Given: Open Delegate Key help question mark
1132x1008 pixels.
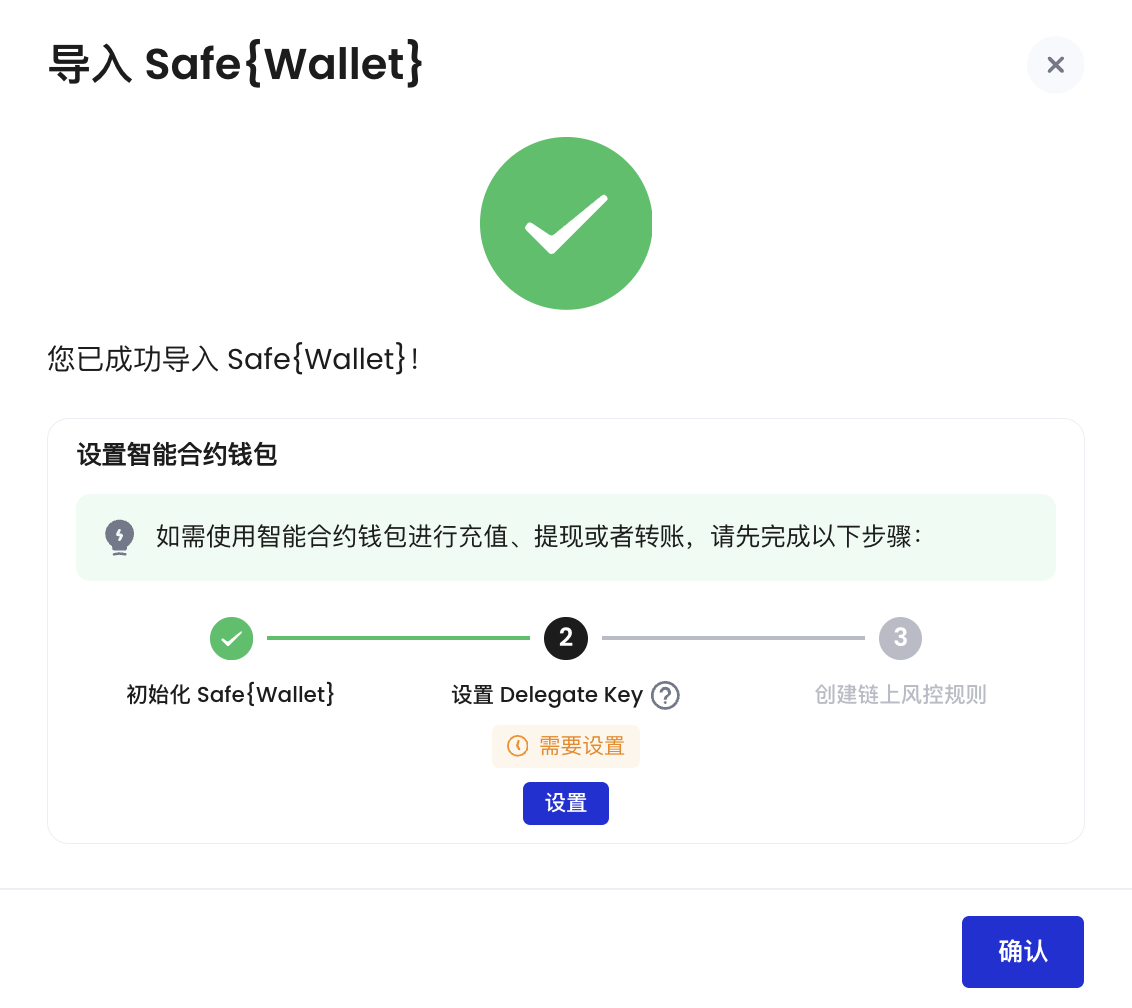Looking at the screenshot, I should pos(665,695).
